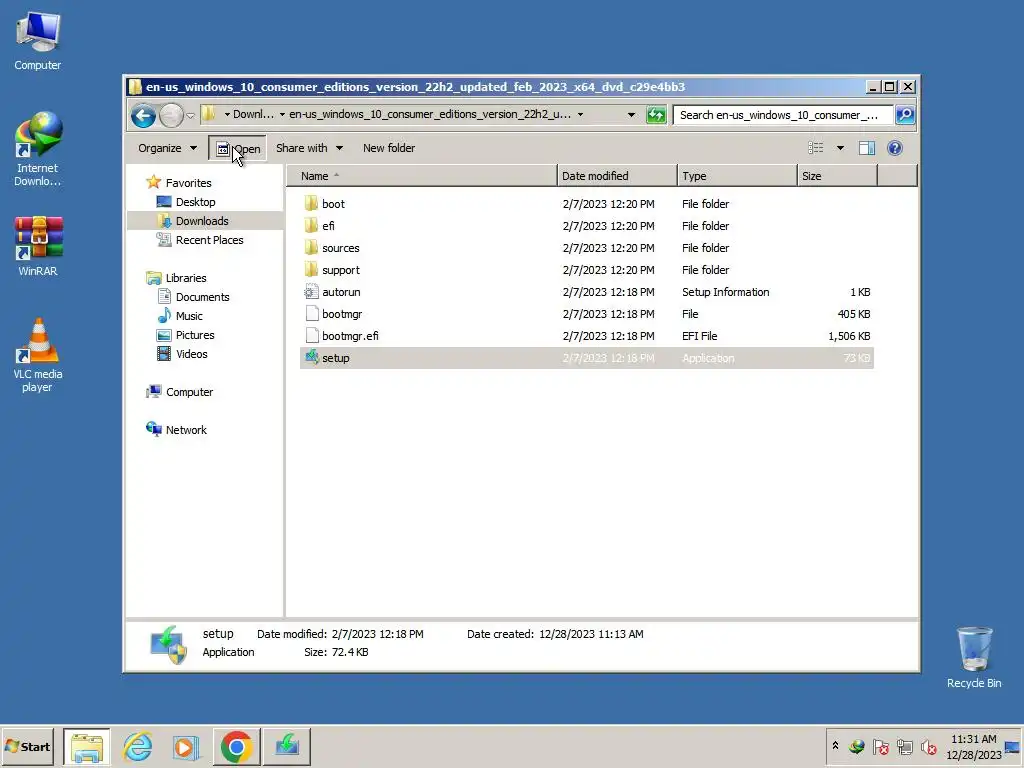This screenshot has width=1024, height=768.
Task: Click the New folder button
Action: tap(389, 148)
